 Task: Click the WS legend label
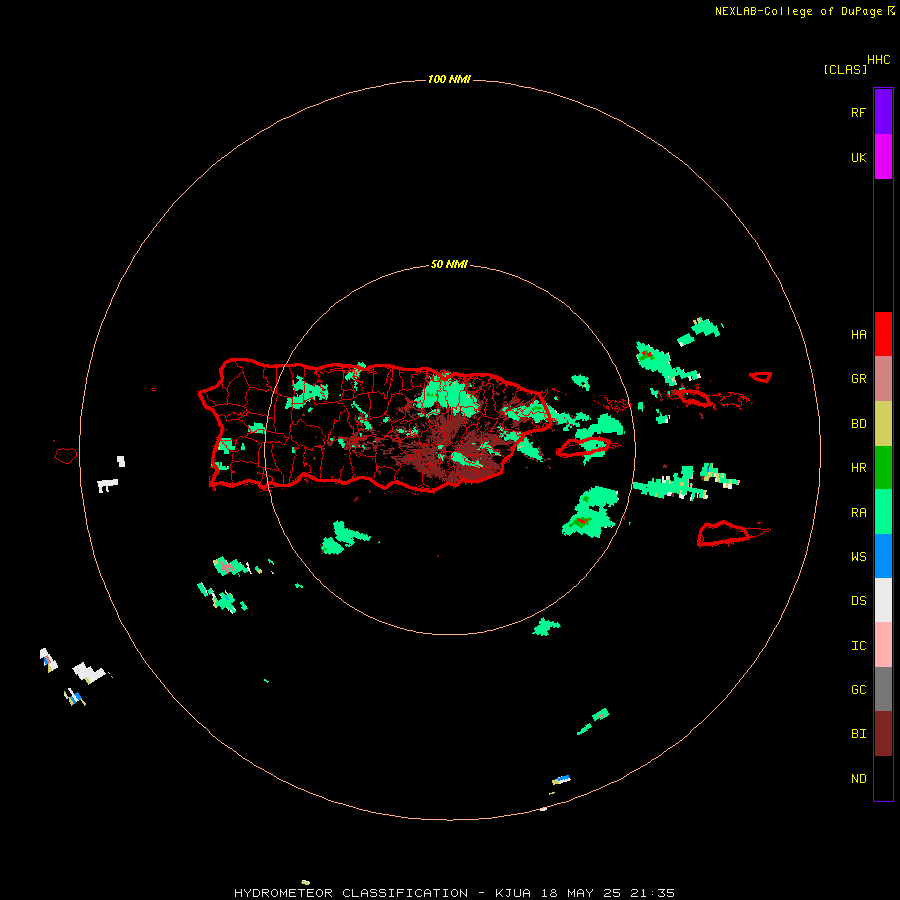coord(858,557)
